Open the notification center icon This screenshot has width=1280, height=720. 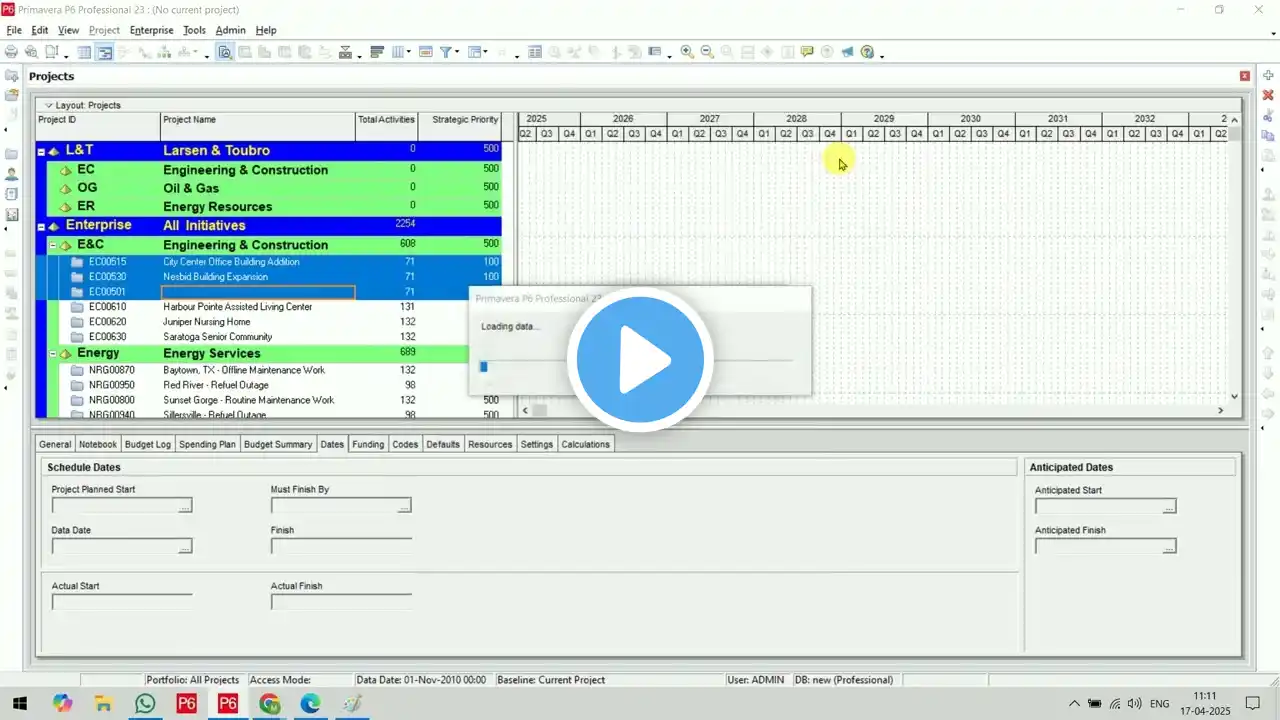pos(1252,703)
